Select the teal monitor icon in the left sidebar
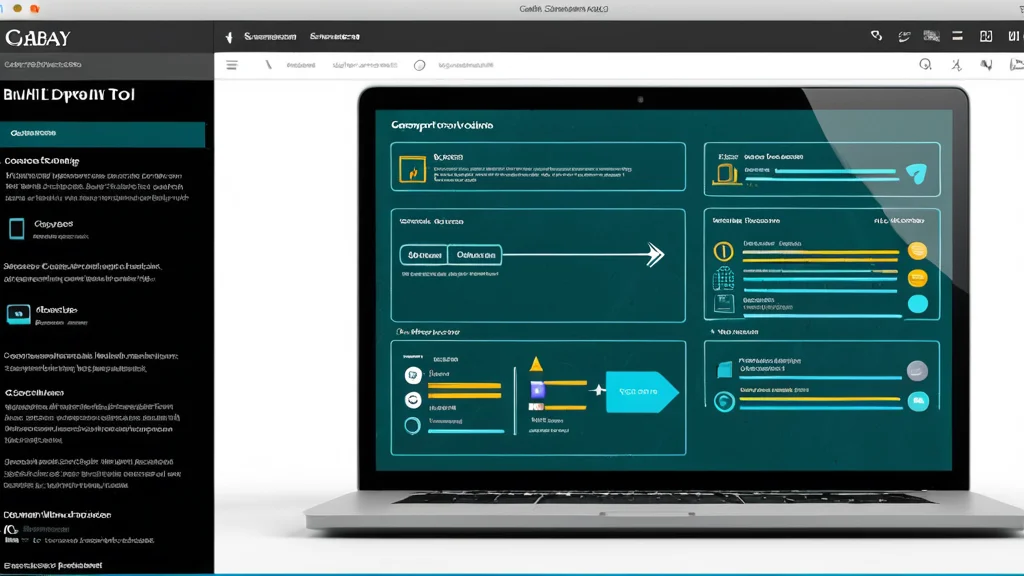 pos(18,314)
